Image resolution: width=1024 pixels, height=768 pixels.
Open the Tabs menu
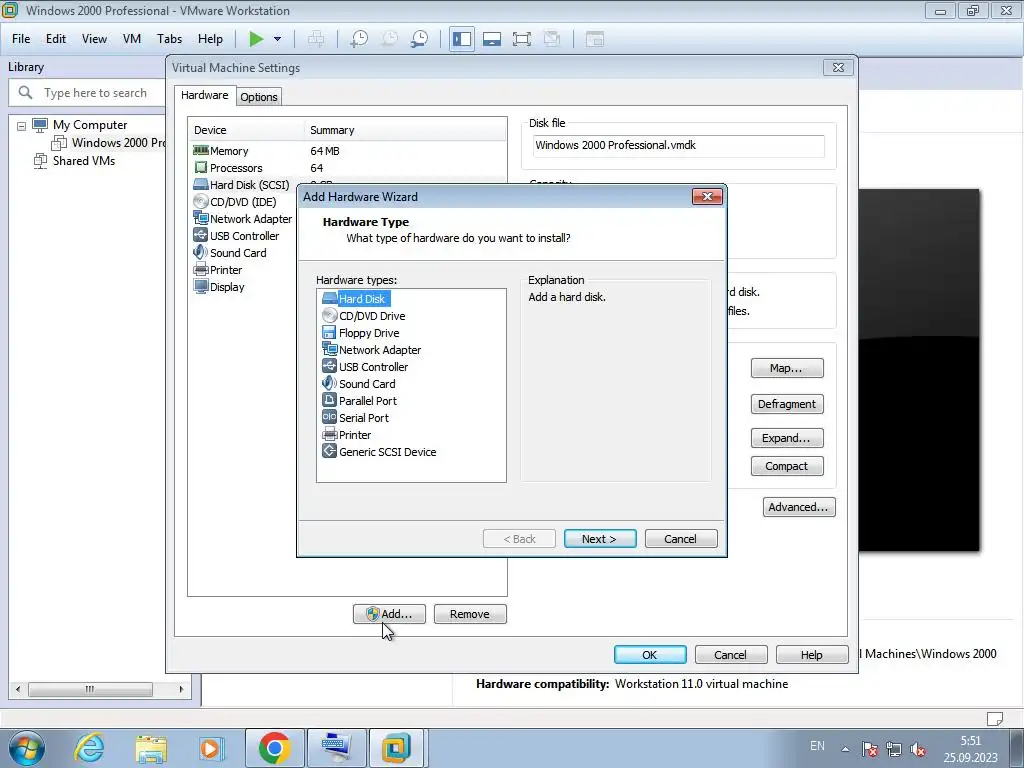pyautogui.click(x=169, y=39)
